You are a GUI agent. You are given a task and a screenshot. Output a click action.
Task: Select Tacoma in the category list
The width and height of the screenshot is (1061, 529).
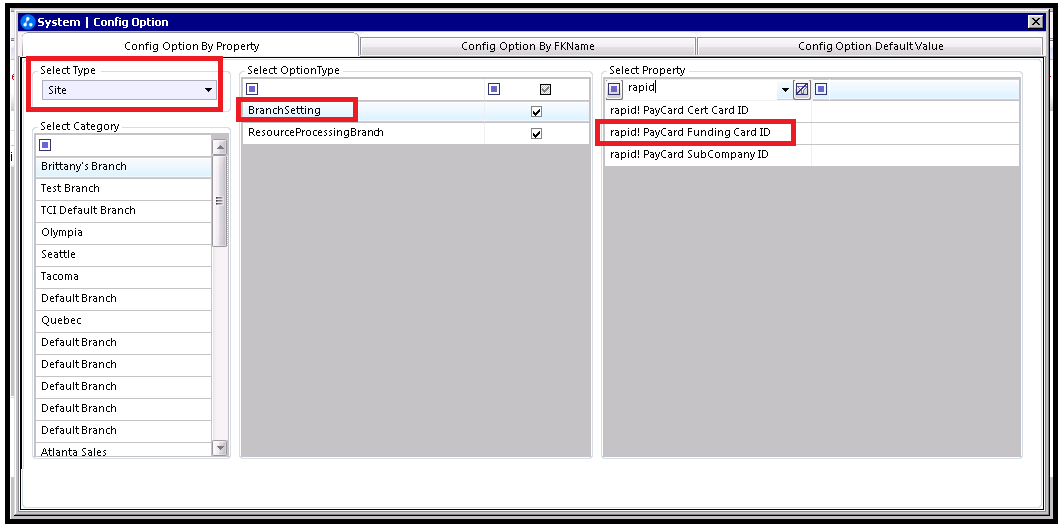coord(124,277)
